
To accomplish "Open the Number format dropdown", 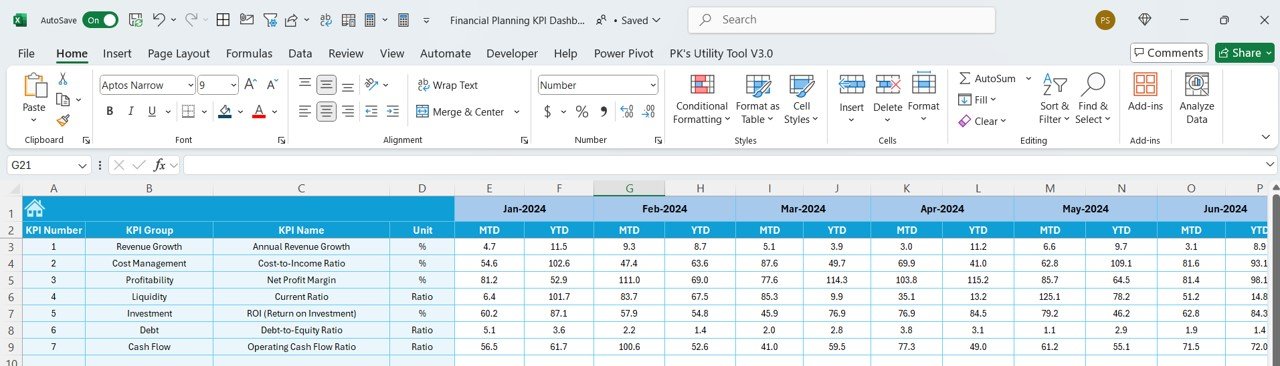I will (x=652, y=85).
